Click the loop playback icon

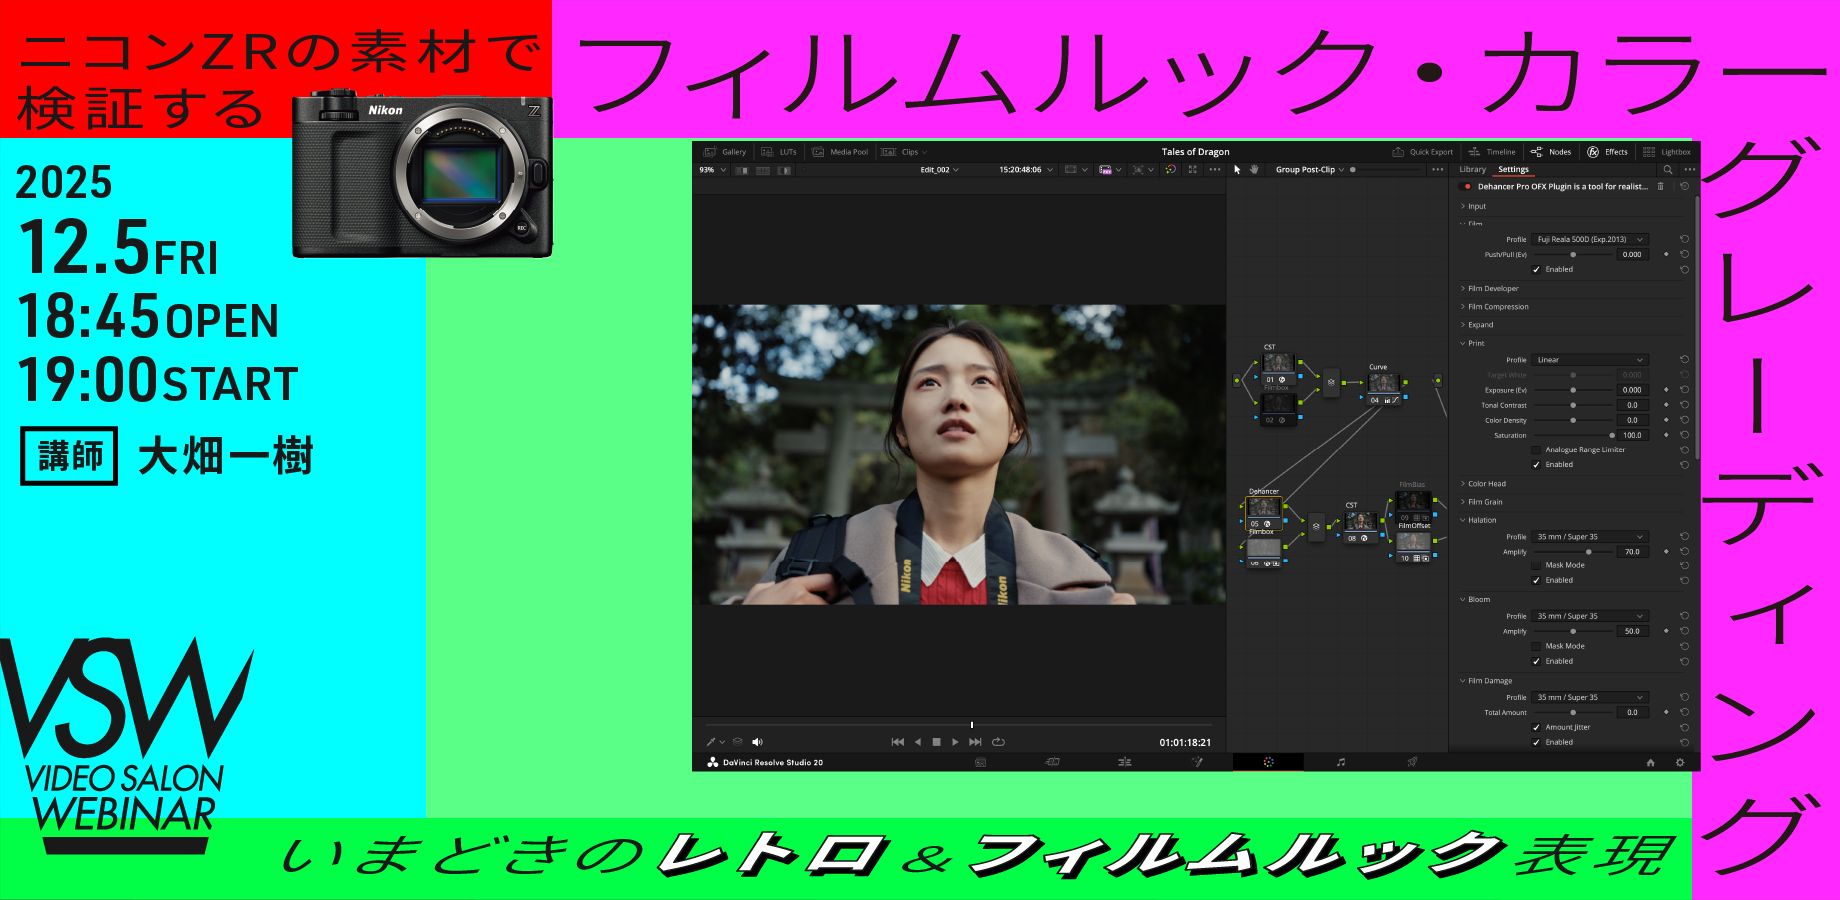998,742
